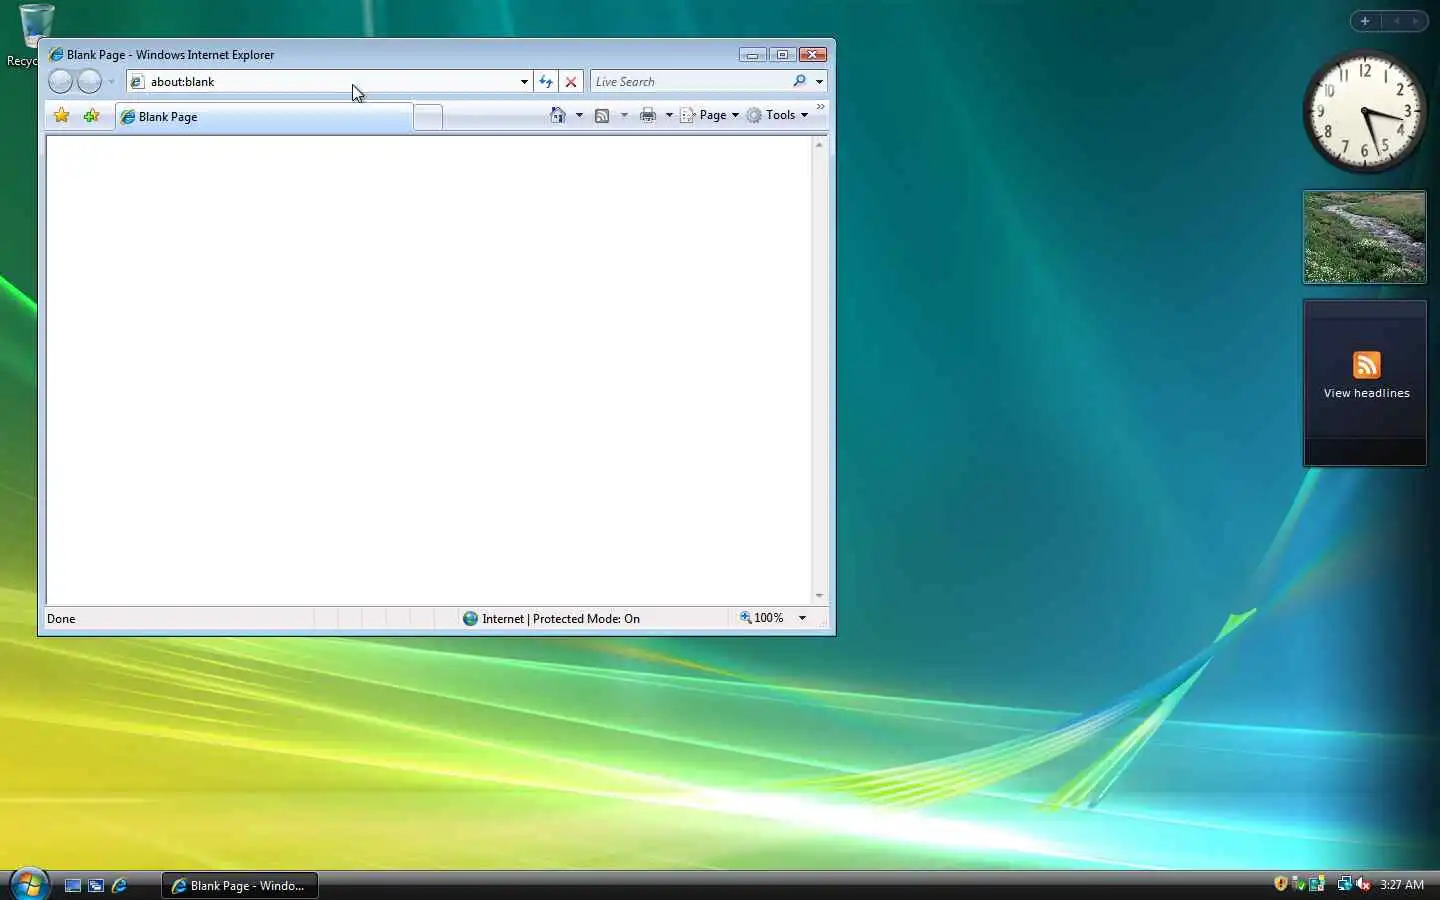The height and width of the screenshot is (900, 1440).
Task: Open the Page menu
Action: click(x=710, y=115)
